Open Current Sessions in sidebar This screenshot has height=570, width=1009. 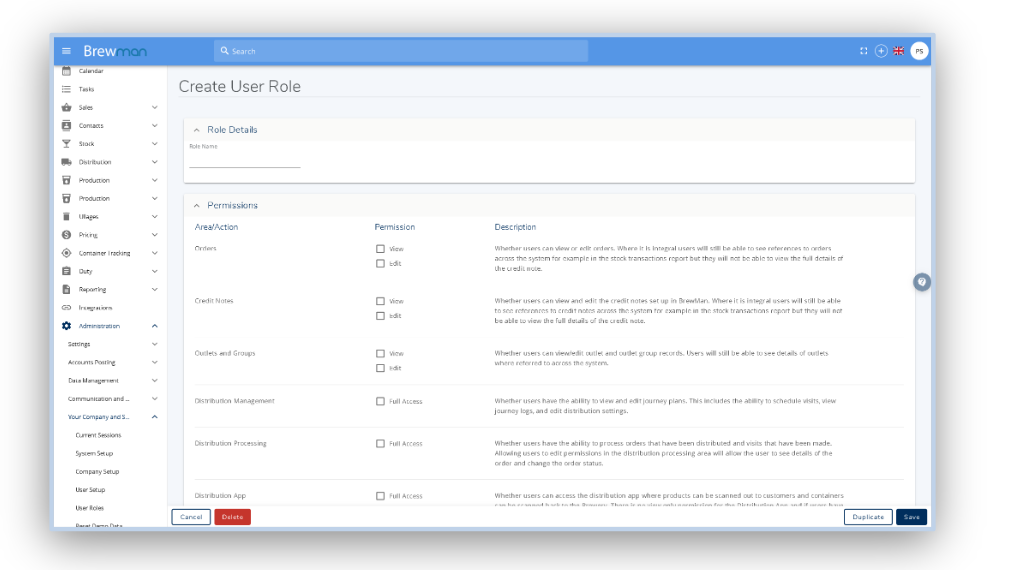click(98, 435)
